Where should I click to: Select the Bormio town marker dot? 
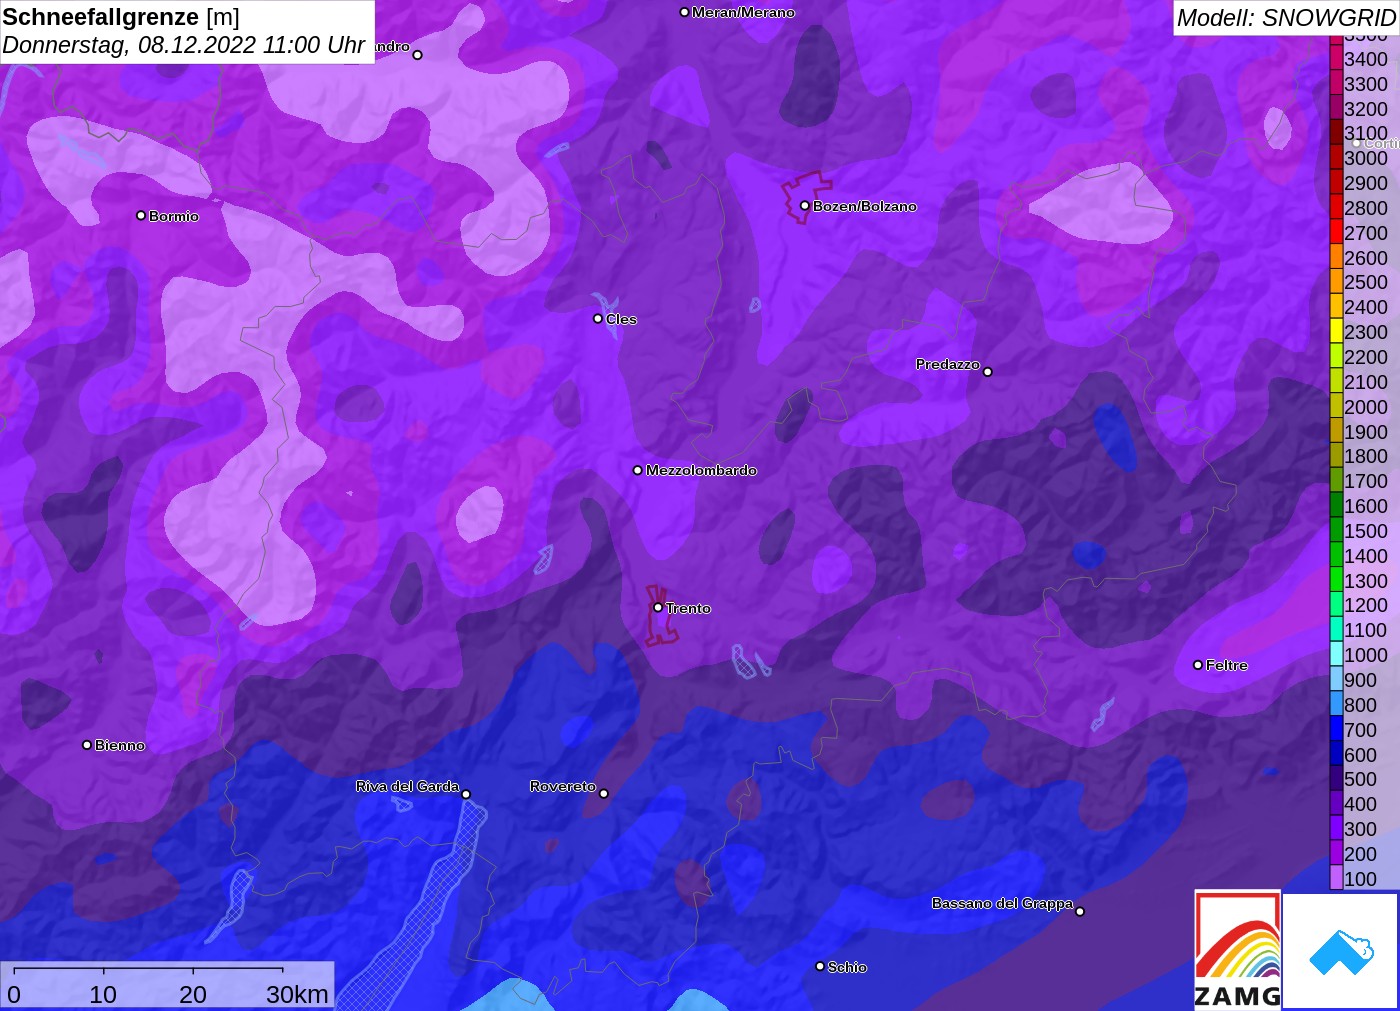141,215
